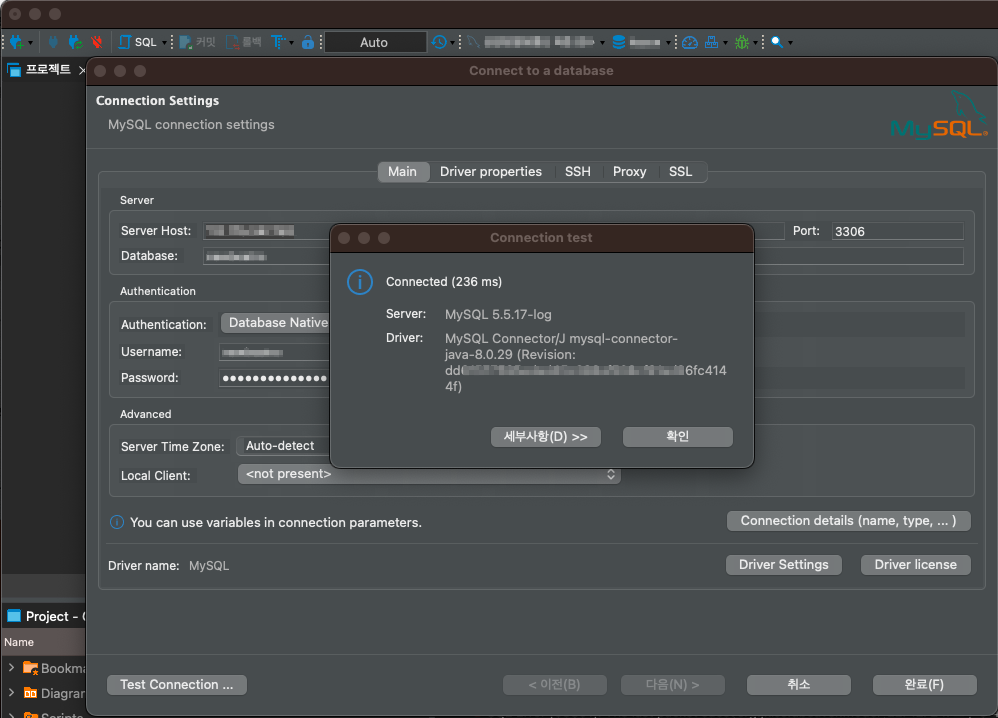Click the reconnect plug icon in toolbar
998x718 pixels.
tap(74, 42)
